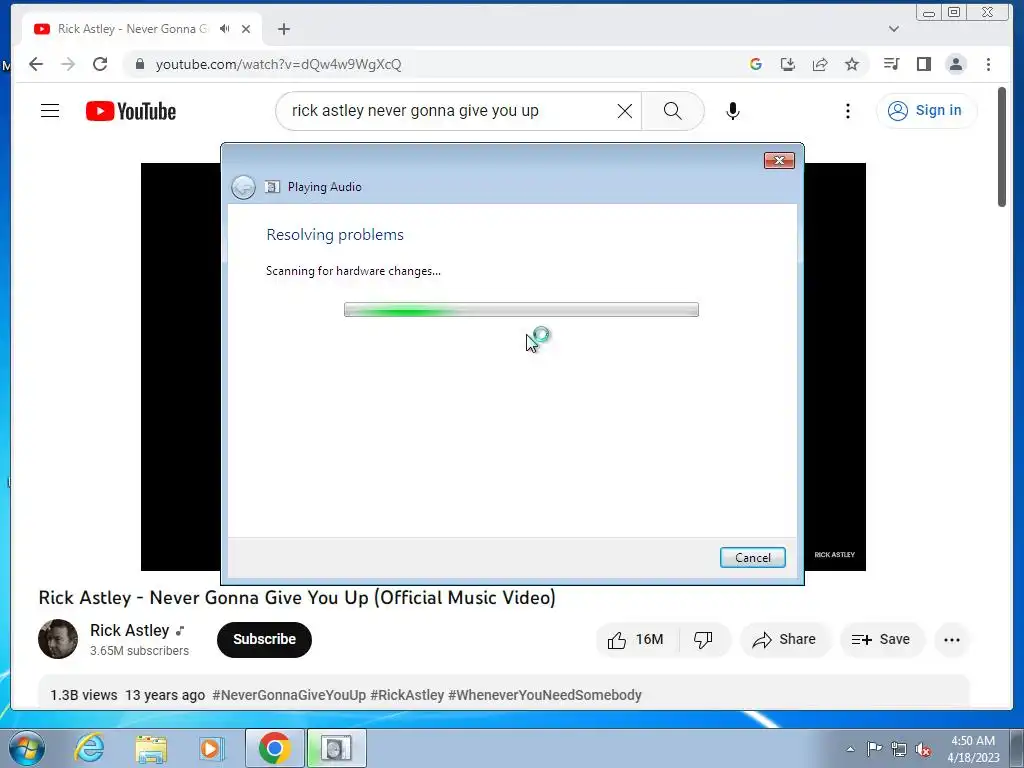Show hidden system tray icons arrow
The width and height of the screenshot is (1024, 768).
tap(850, 749)
